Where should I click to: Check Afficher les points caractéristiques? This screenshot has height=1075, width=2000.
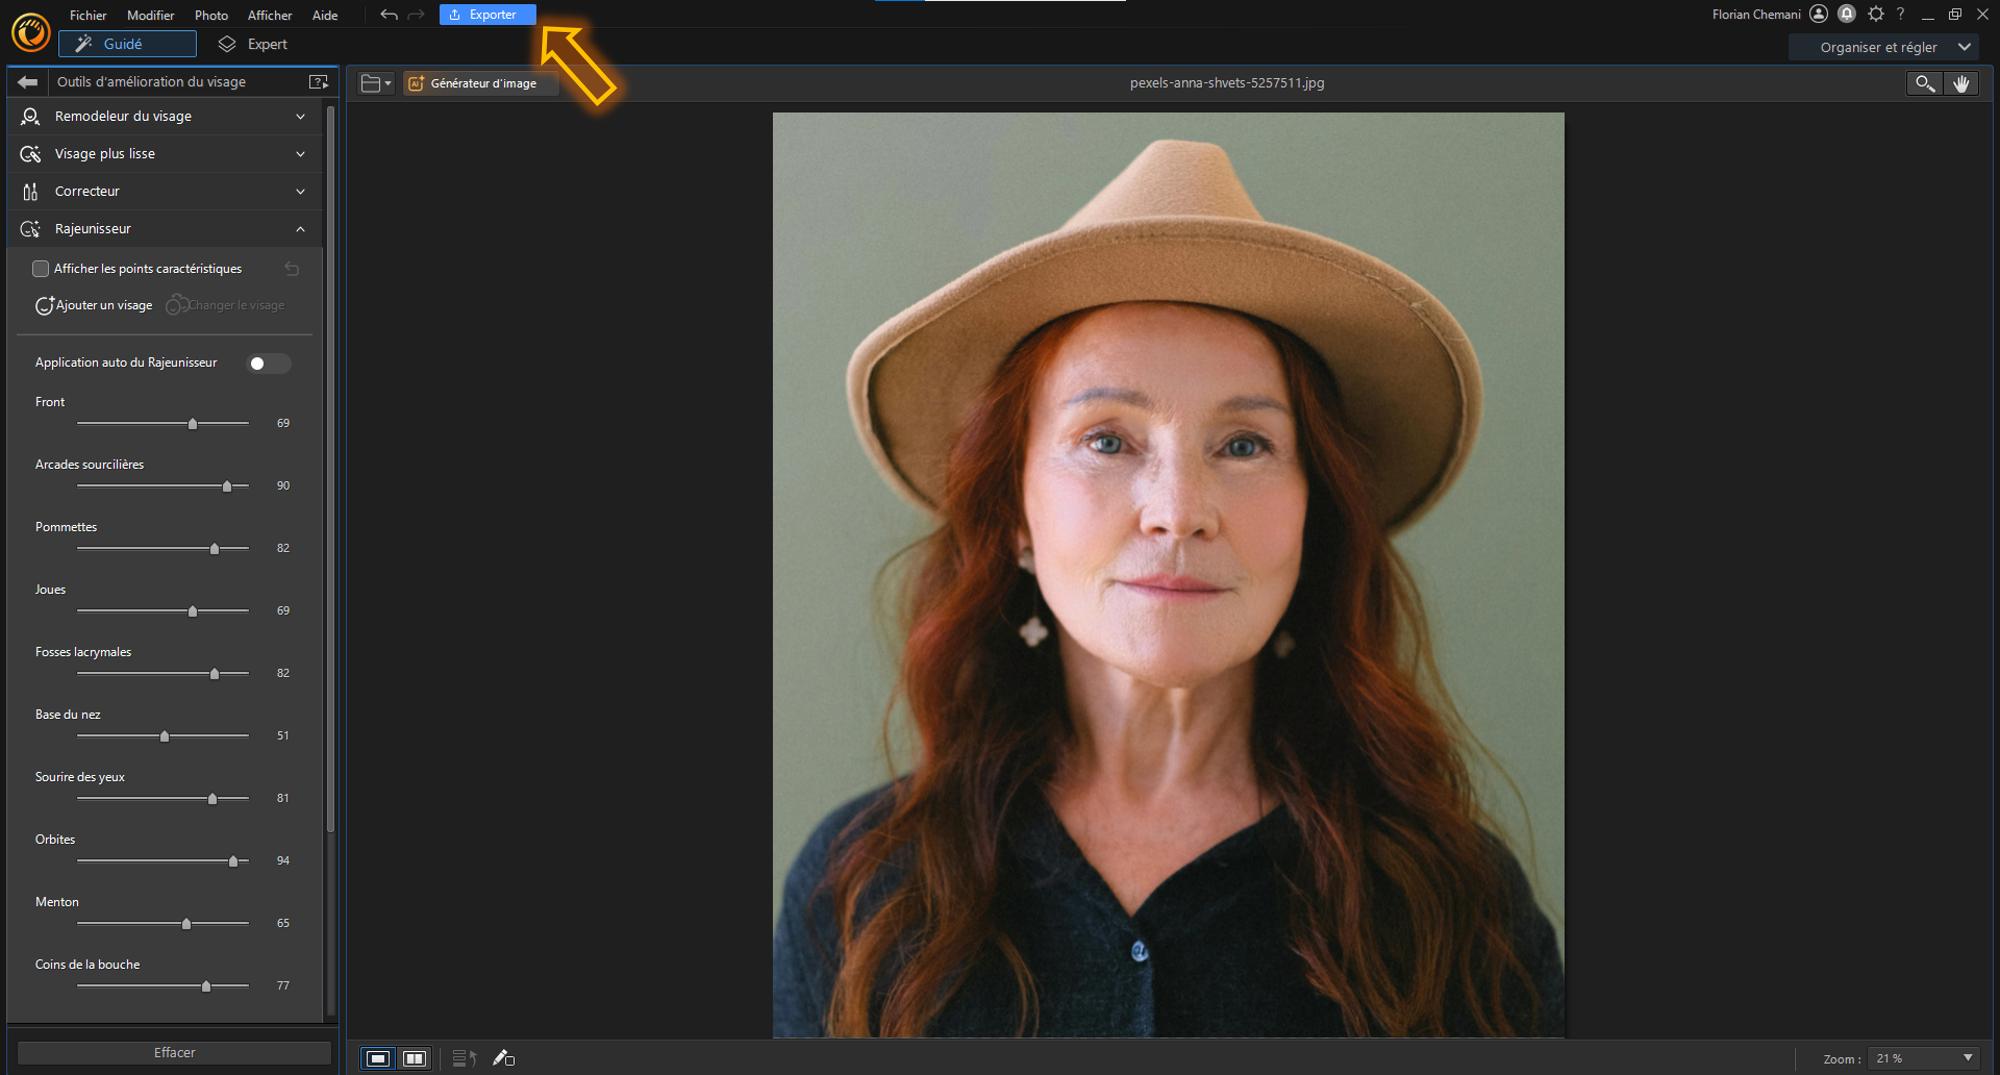click(40, 268)
